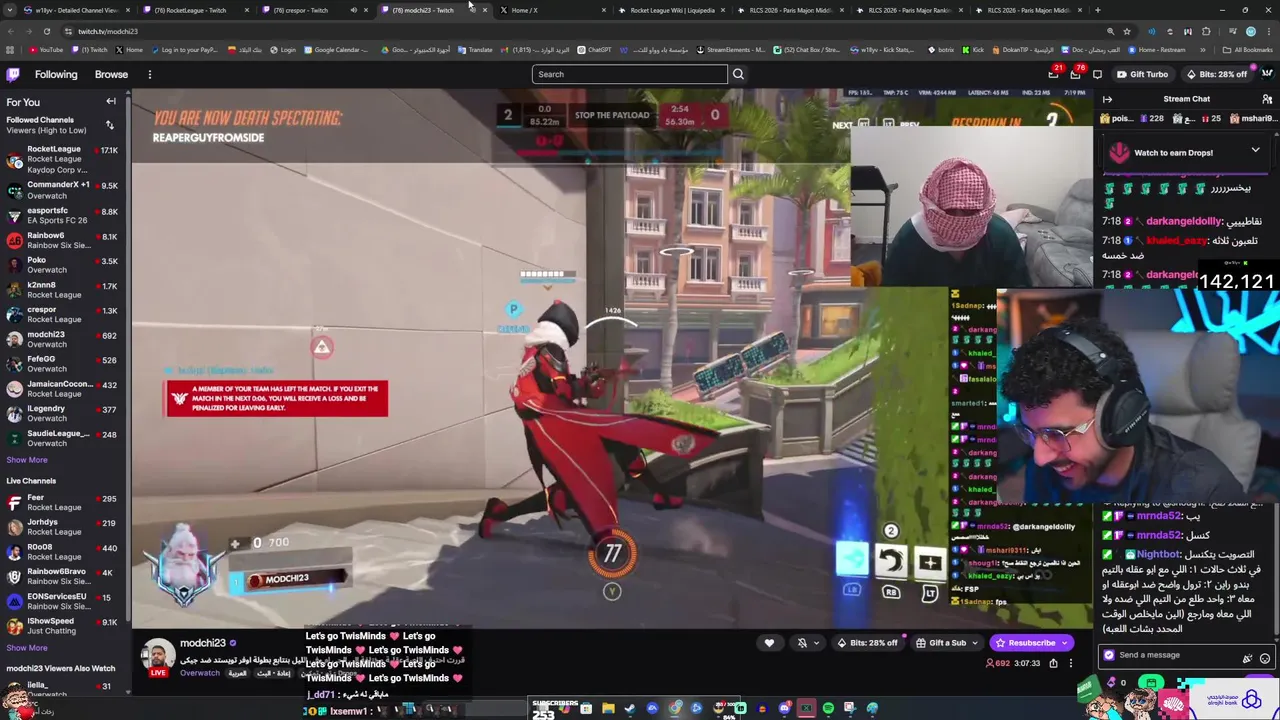1280x720 pixels.
Task: Open notifications inbox with 76 badge
Action: coord(1076,74)
